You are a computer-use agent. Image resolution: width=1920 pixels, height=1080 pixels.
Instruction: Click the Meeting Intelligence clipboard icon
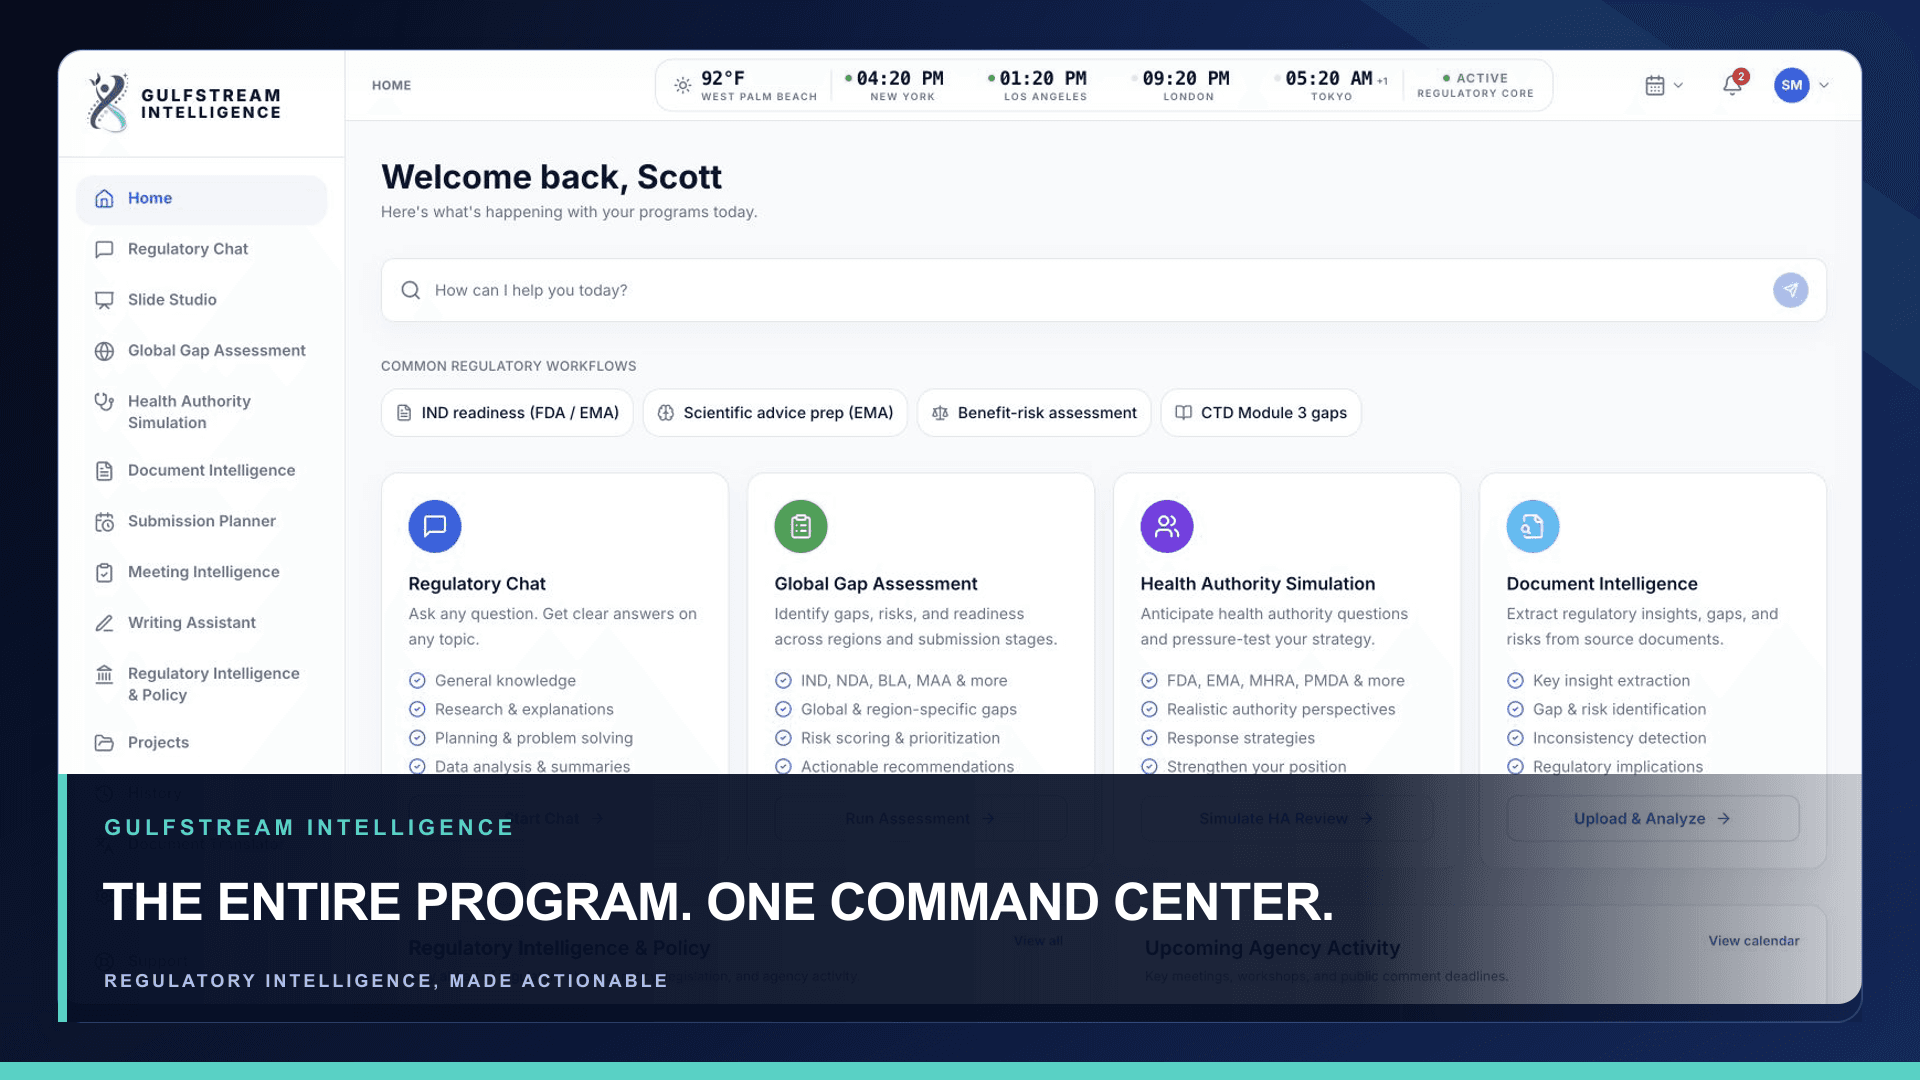point(104,573)
